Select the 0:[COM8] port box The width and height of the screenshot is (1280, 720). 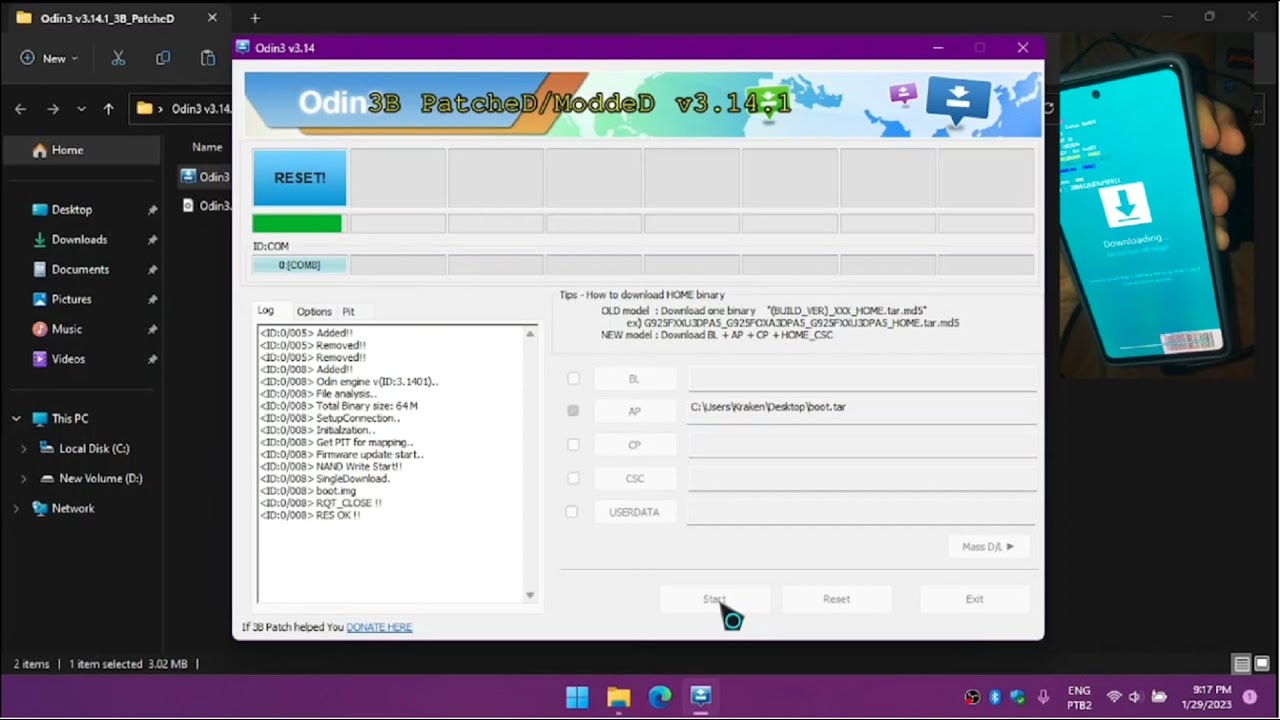click(299, 265)
